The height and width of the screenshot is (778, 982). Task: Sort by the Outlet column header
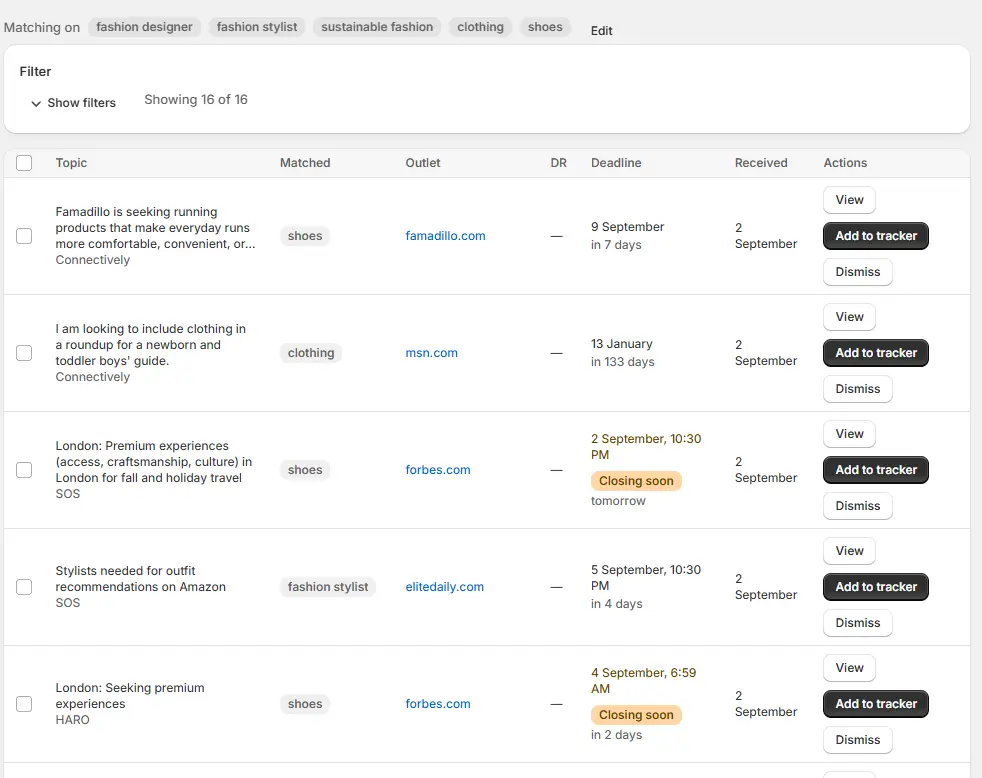click(423, 163)
